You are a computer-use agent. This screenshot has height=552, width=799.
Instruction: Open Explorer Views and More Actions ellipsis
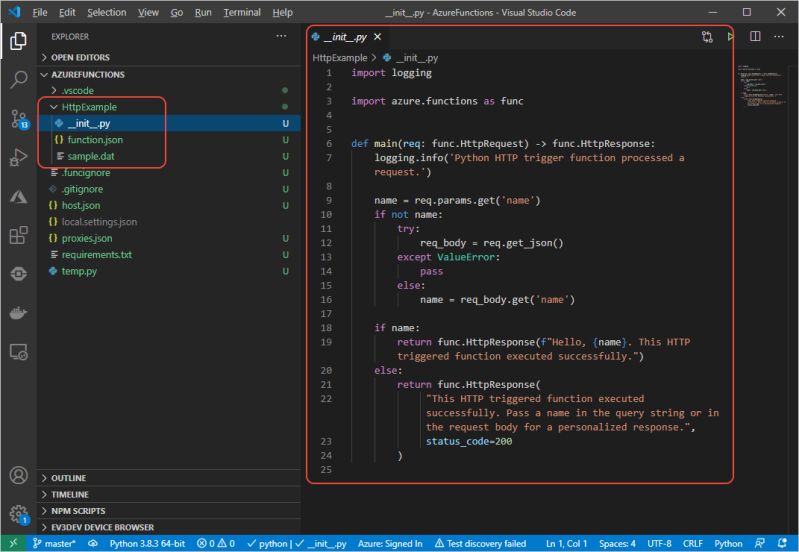[281, 36]
